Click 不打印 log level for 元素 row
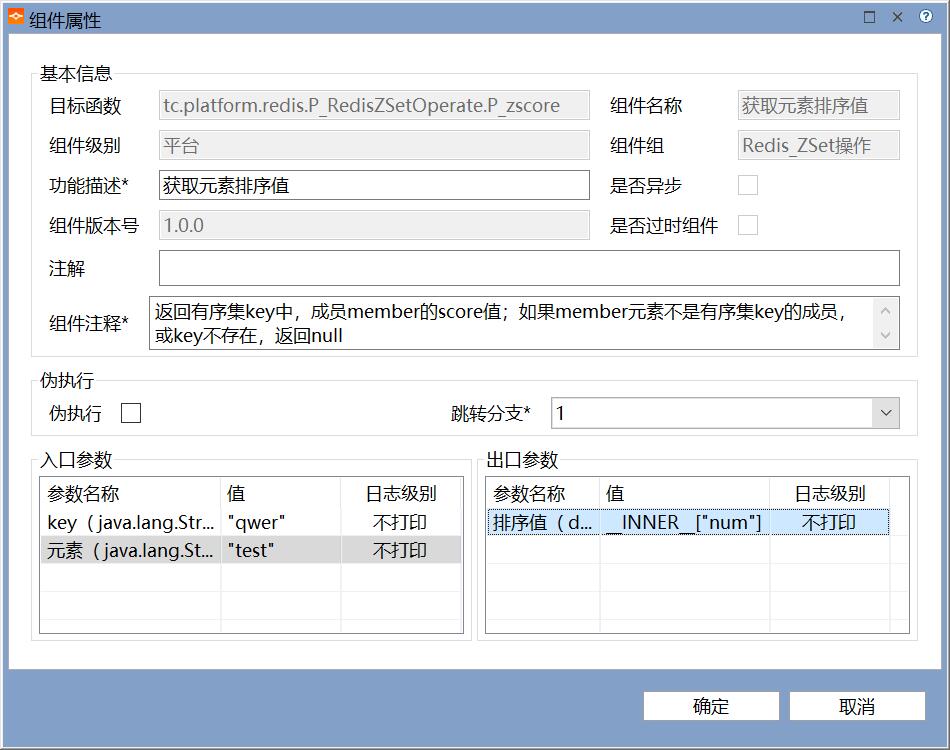 point(400,550)
